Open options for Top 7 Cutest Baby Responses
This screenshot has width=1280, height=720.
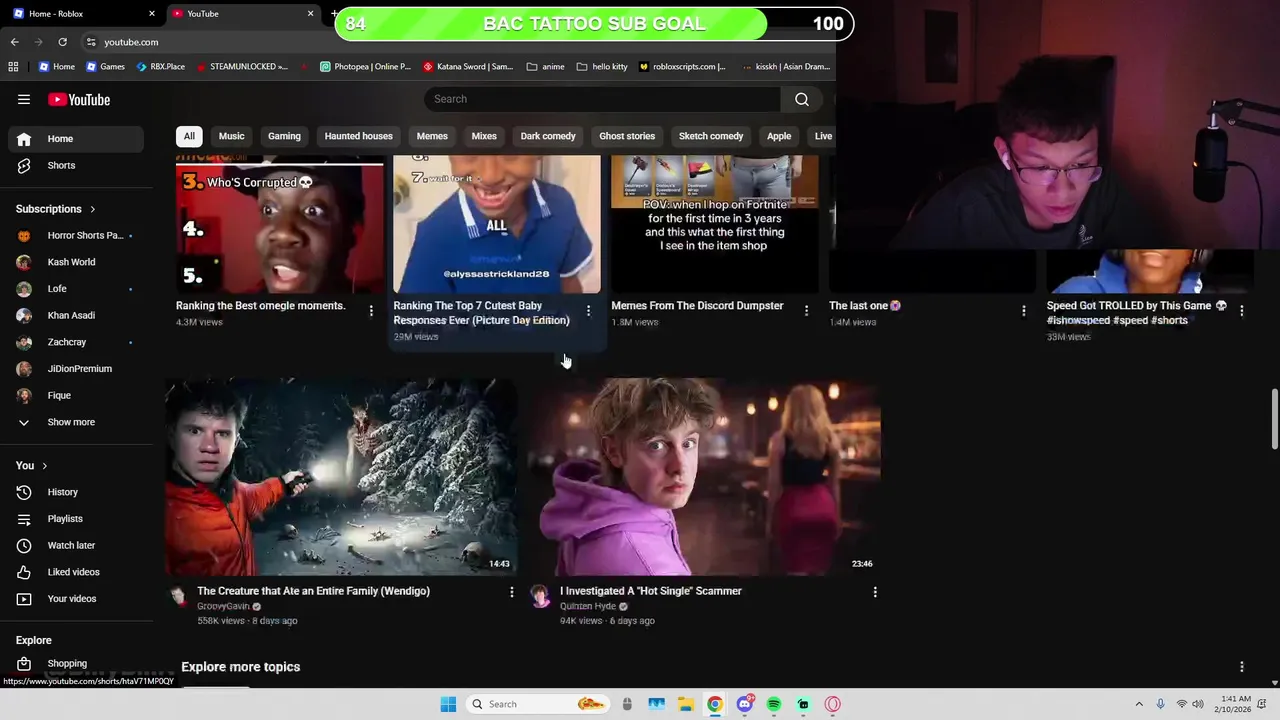(x=588, y=311)
